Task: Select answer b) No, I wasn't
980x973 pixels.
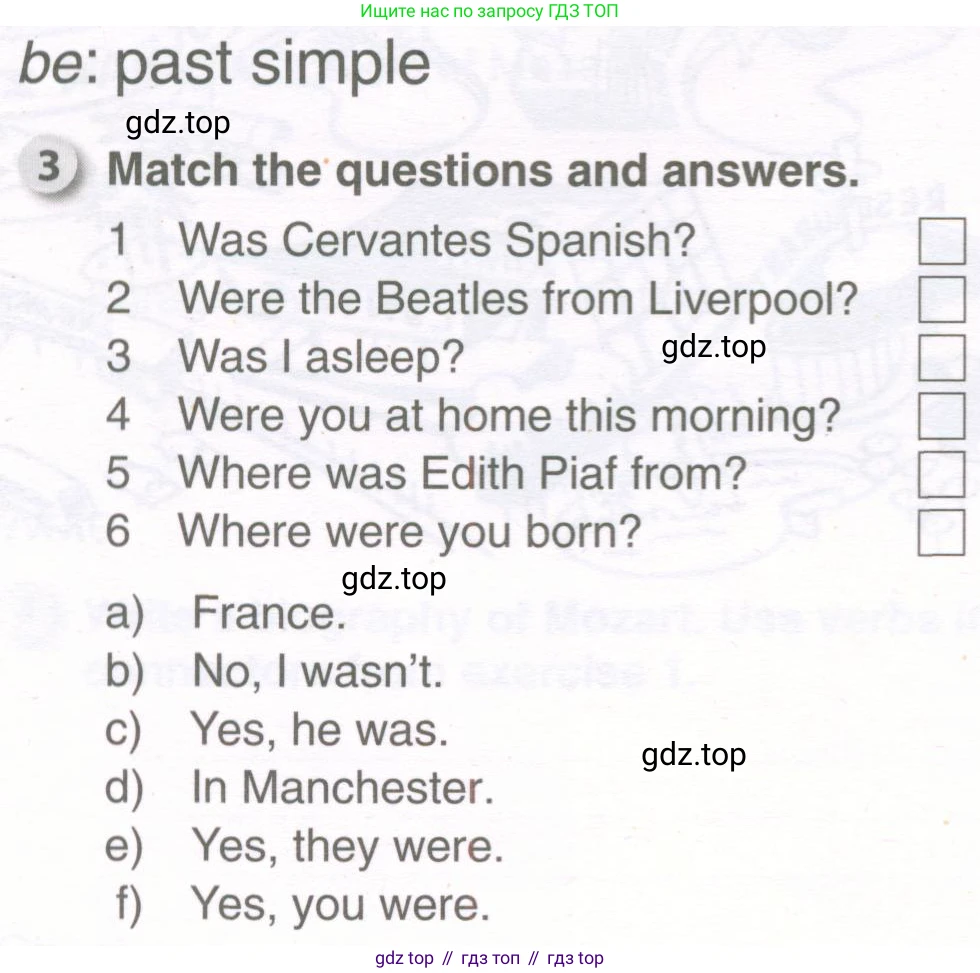Action: pos(274,671)
